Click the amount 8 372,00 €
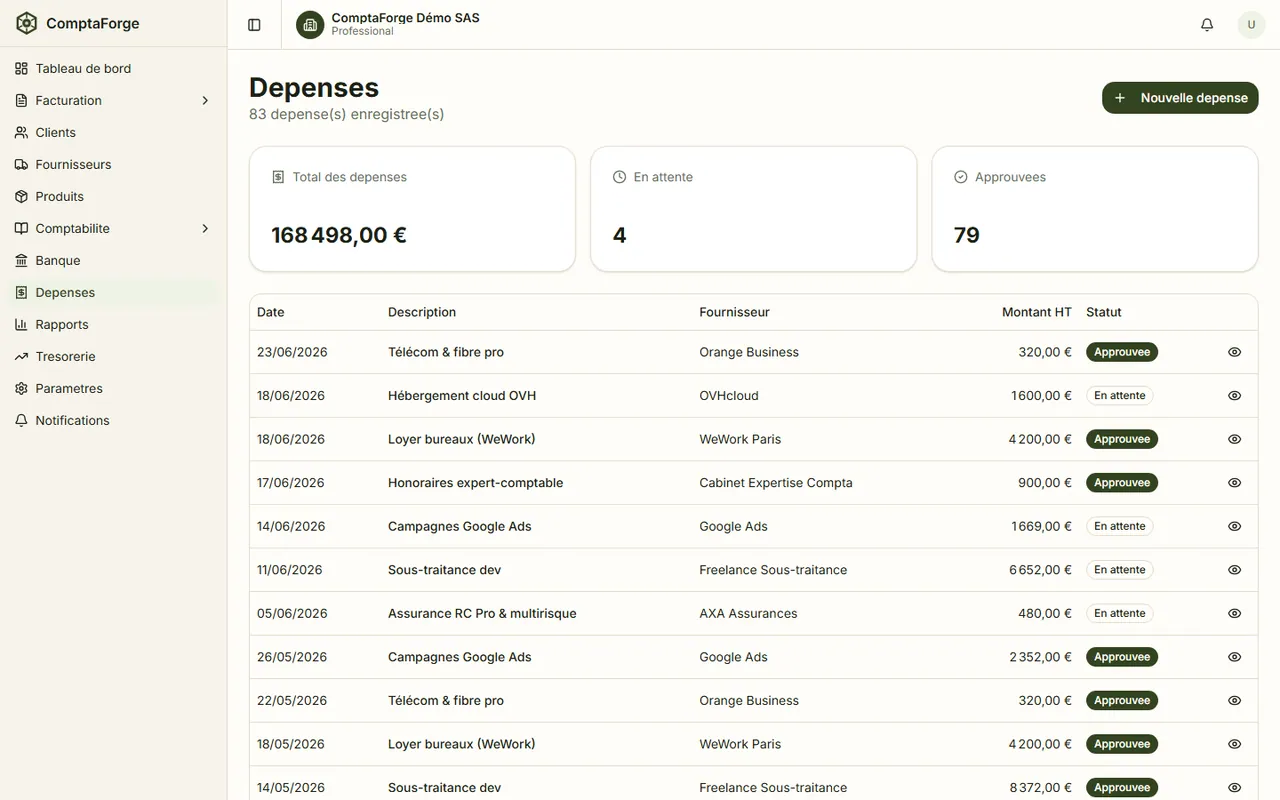Screen dimensions: 1280x800 click(1040, 788)
